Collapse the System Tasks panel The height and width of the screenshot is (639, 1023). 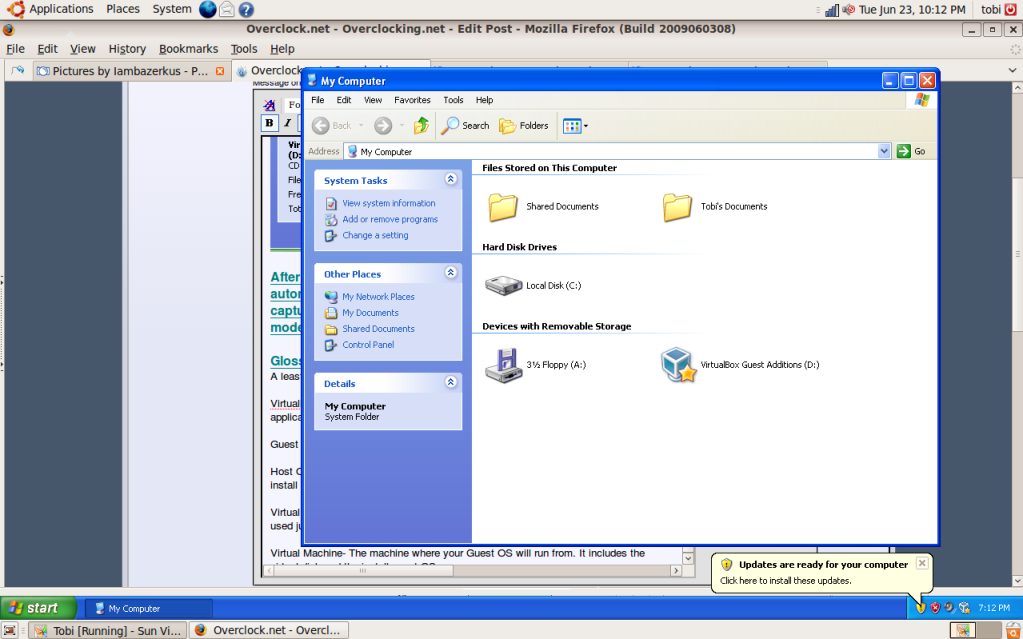(x=451, y=180)
